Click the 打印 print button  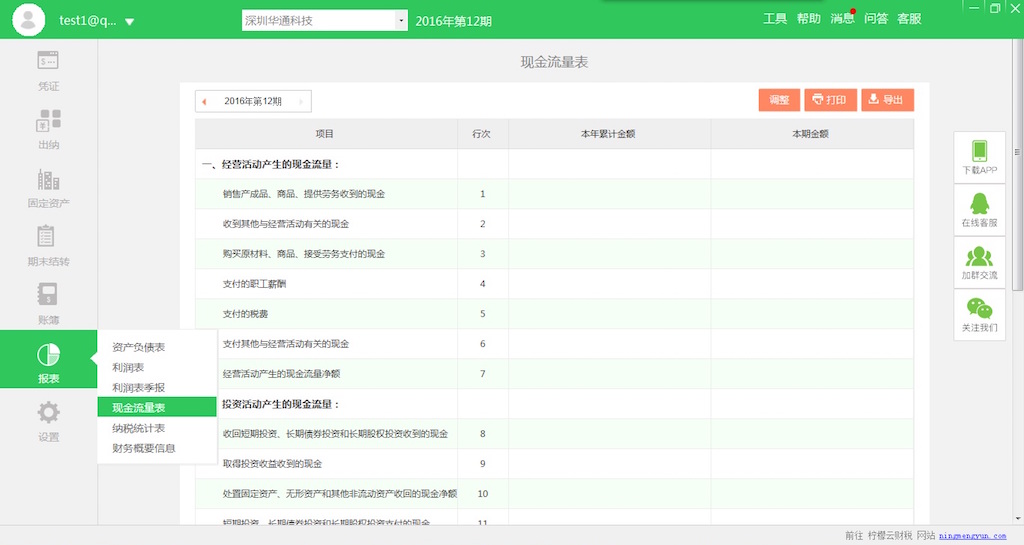pyautogui.click(x=830, y=100)
